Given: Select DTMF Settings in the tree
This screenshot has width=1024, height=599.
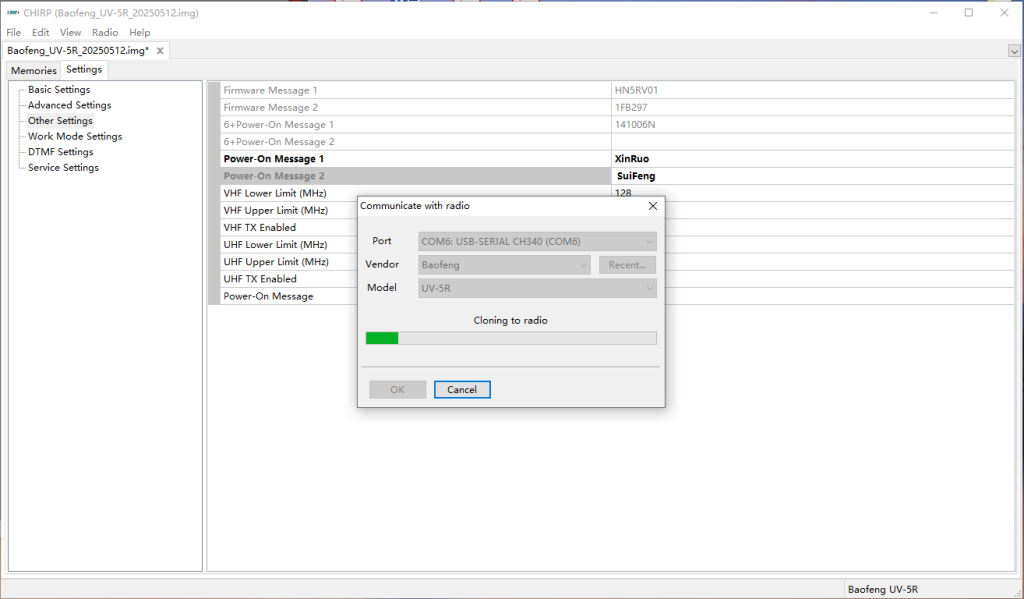Looking at the screenshot, I should (60, 152).
